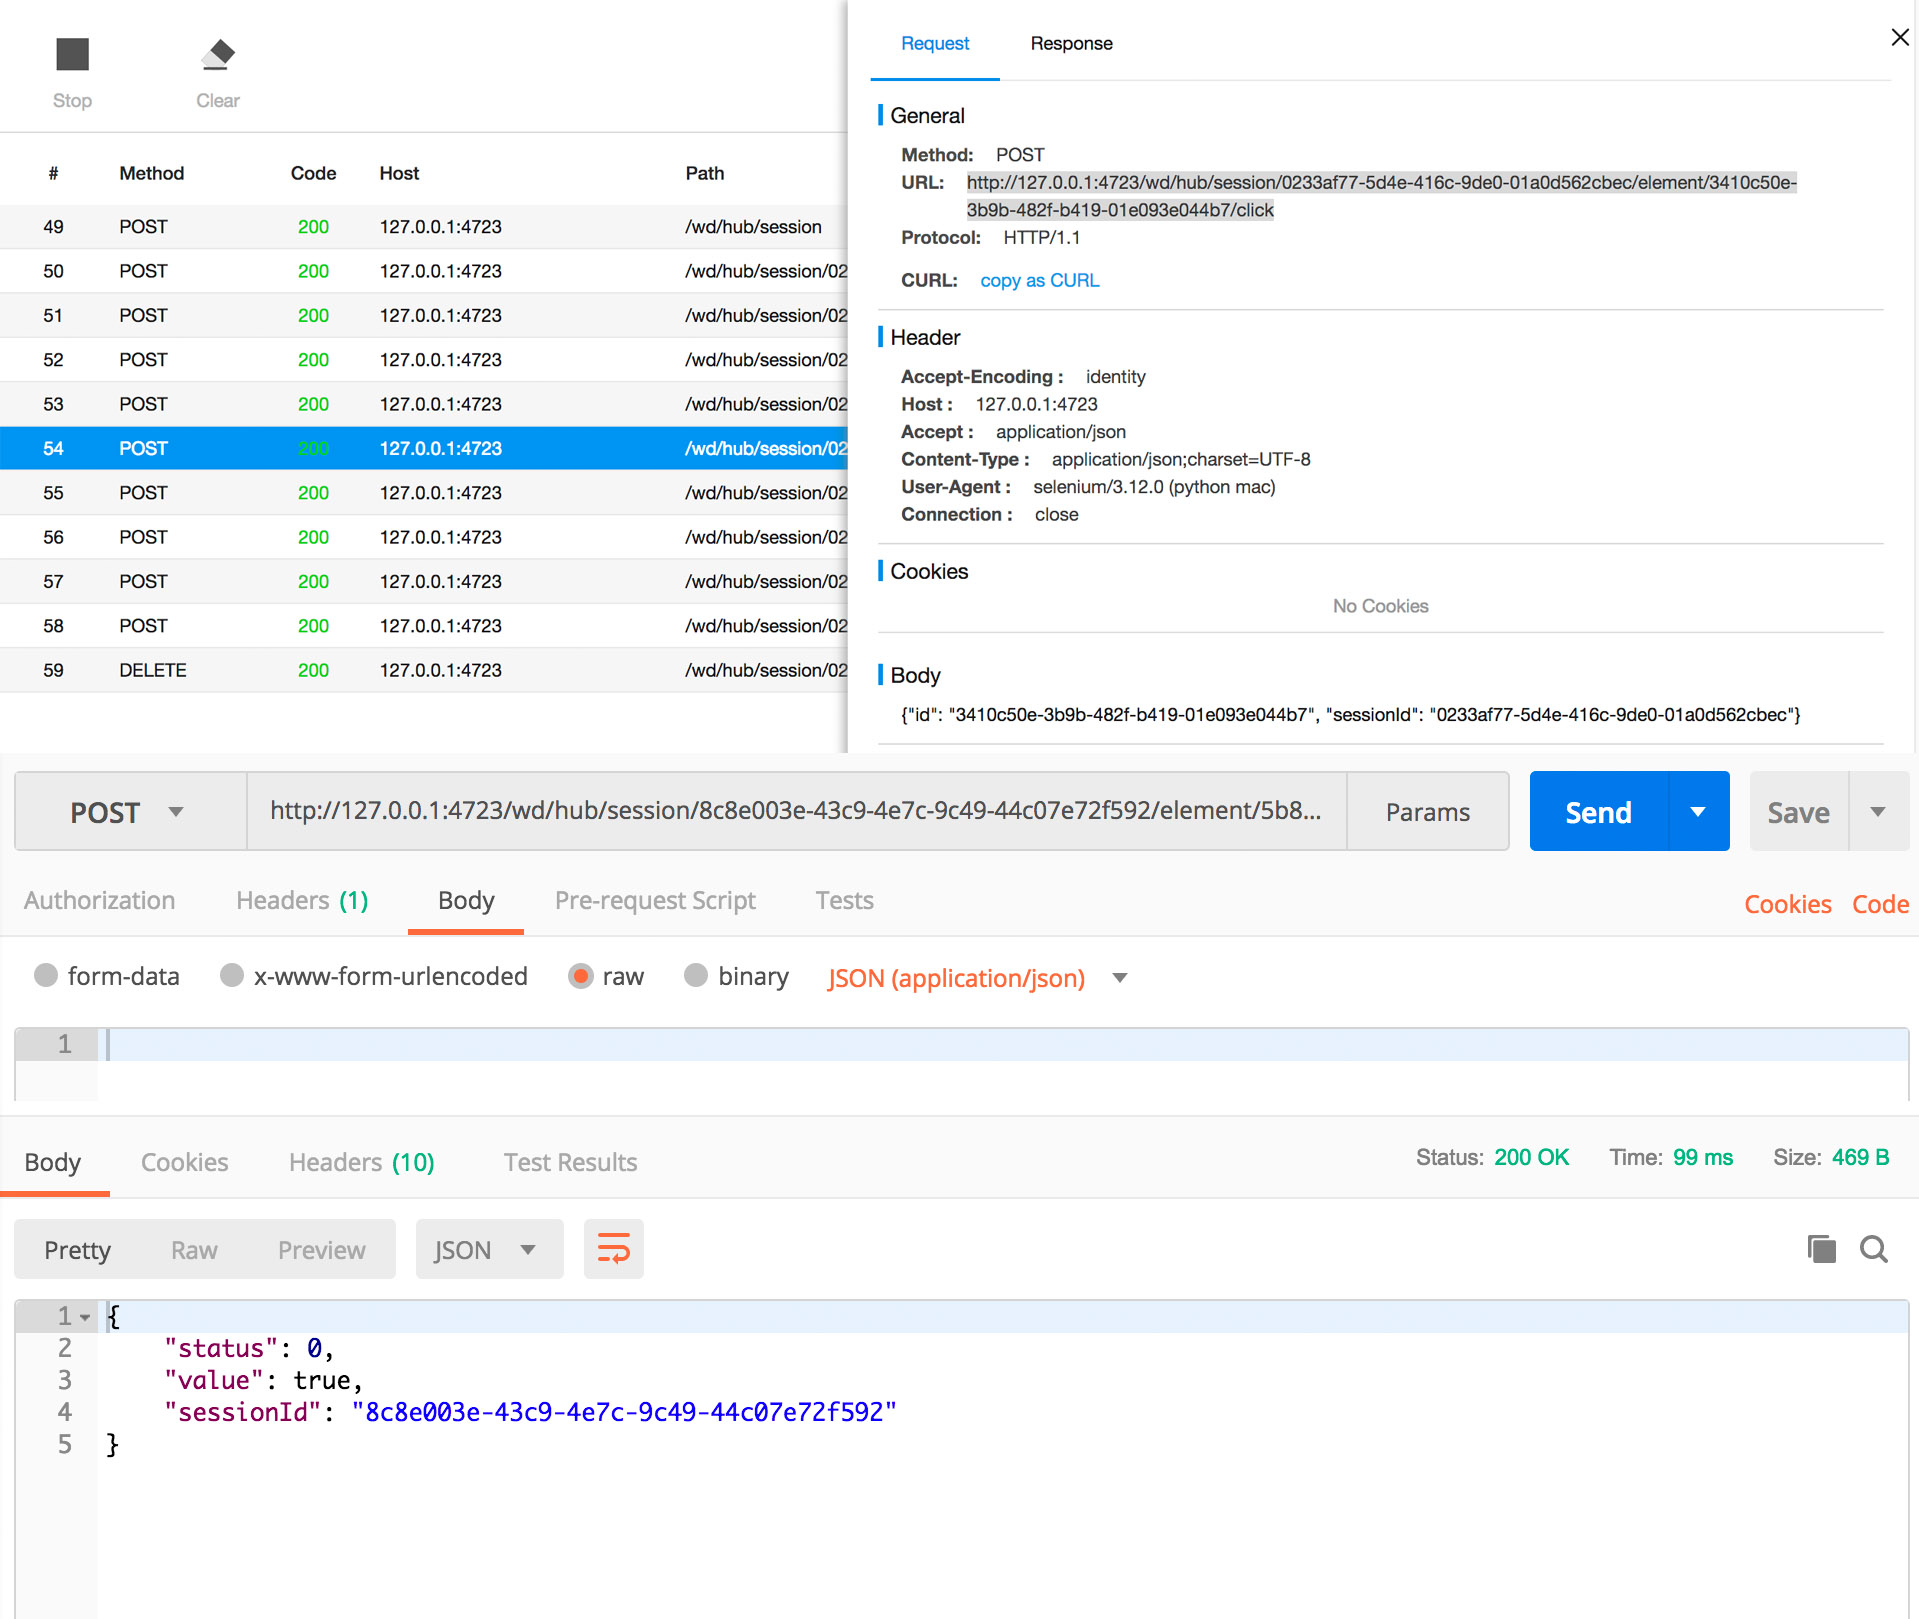This screenshot has width=1919, height=1619.
Task: Click the Host column header
Action: point(399,173)
